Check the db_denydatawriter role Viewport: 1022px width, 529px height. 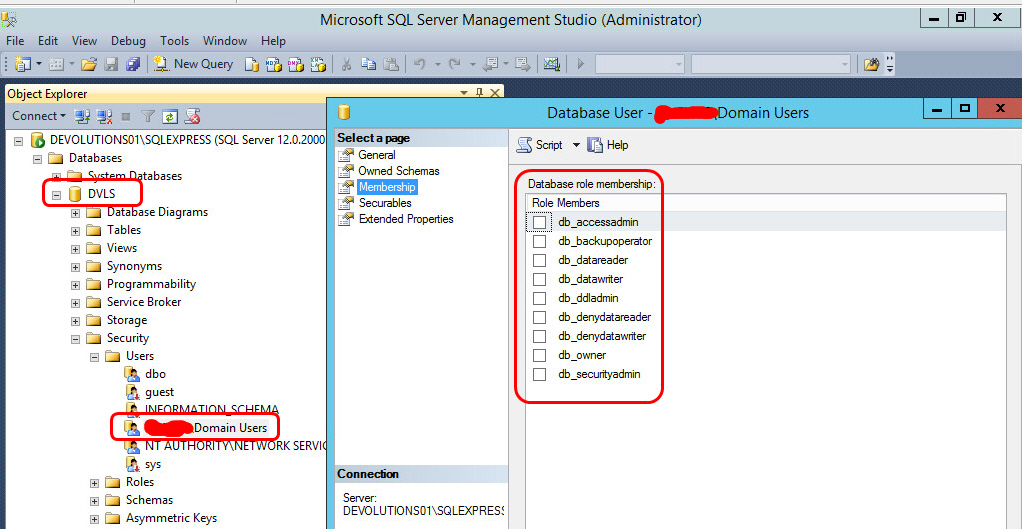(539, 336)
